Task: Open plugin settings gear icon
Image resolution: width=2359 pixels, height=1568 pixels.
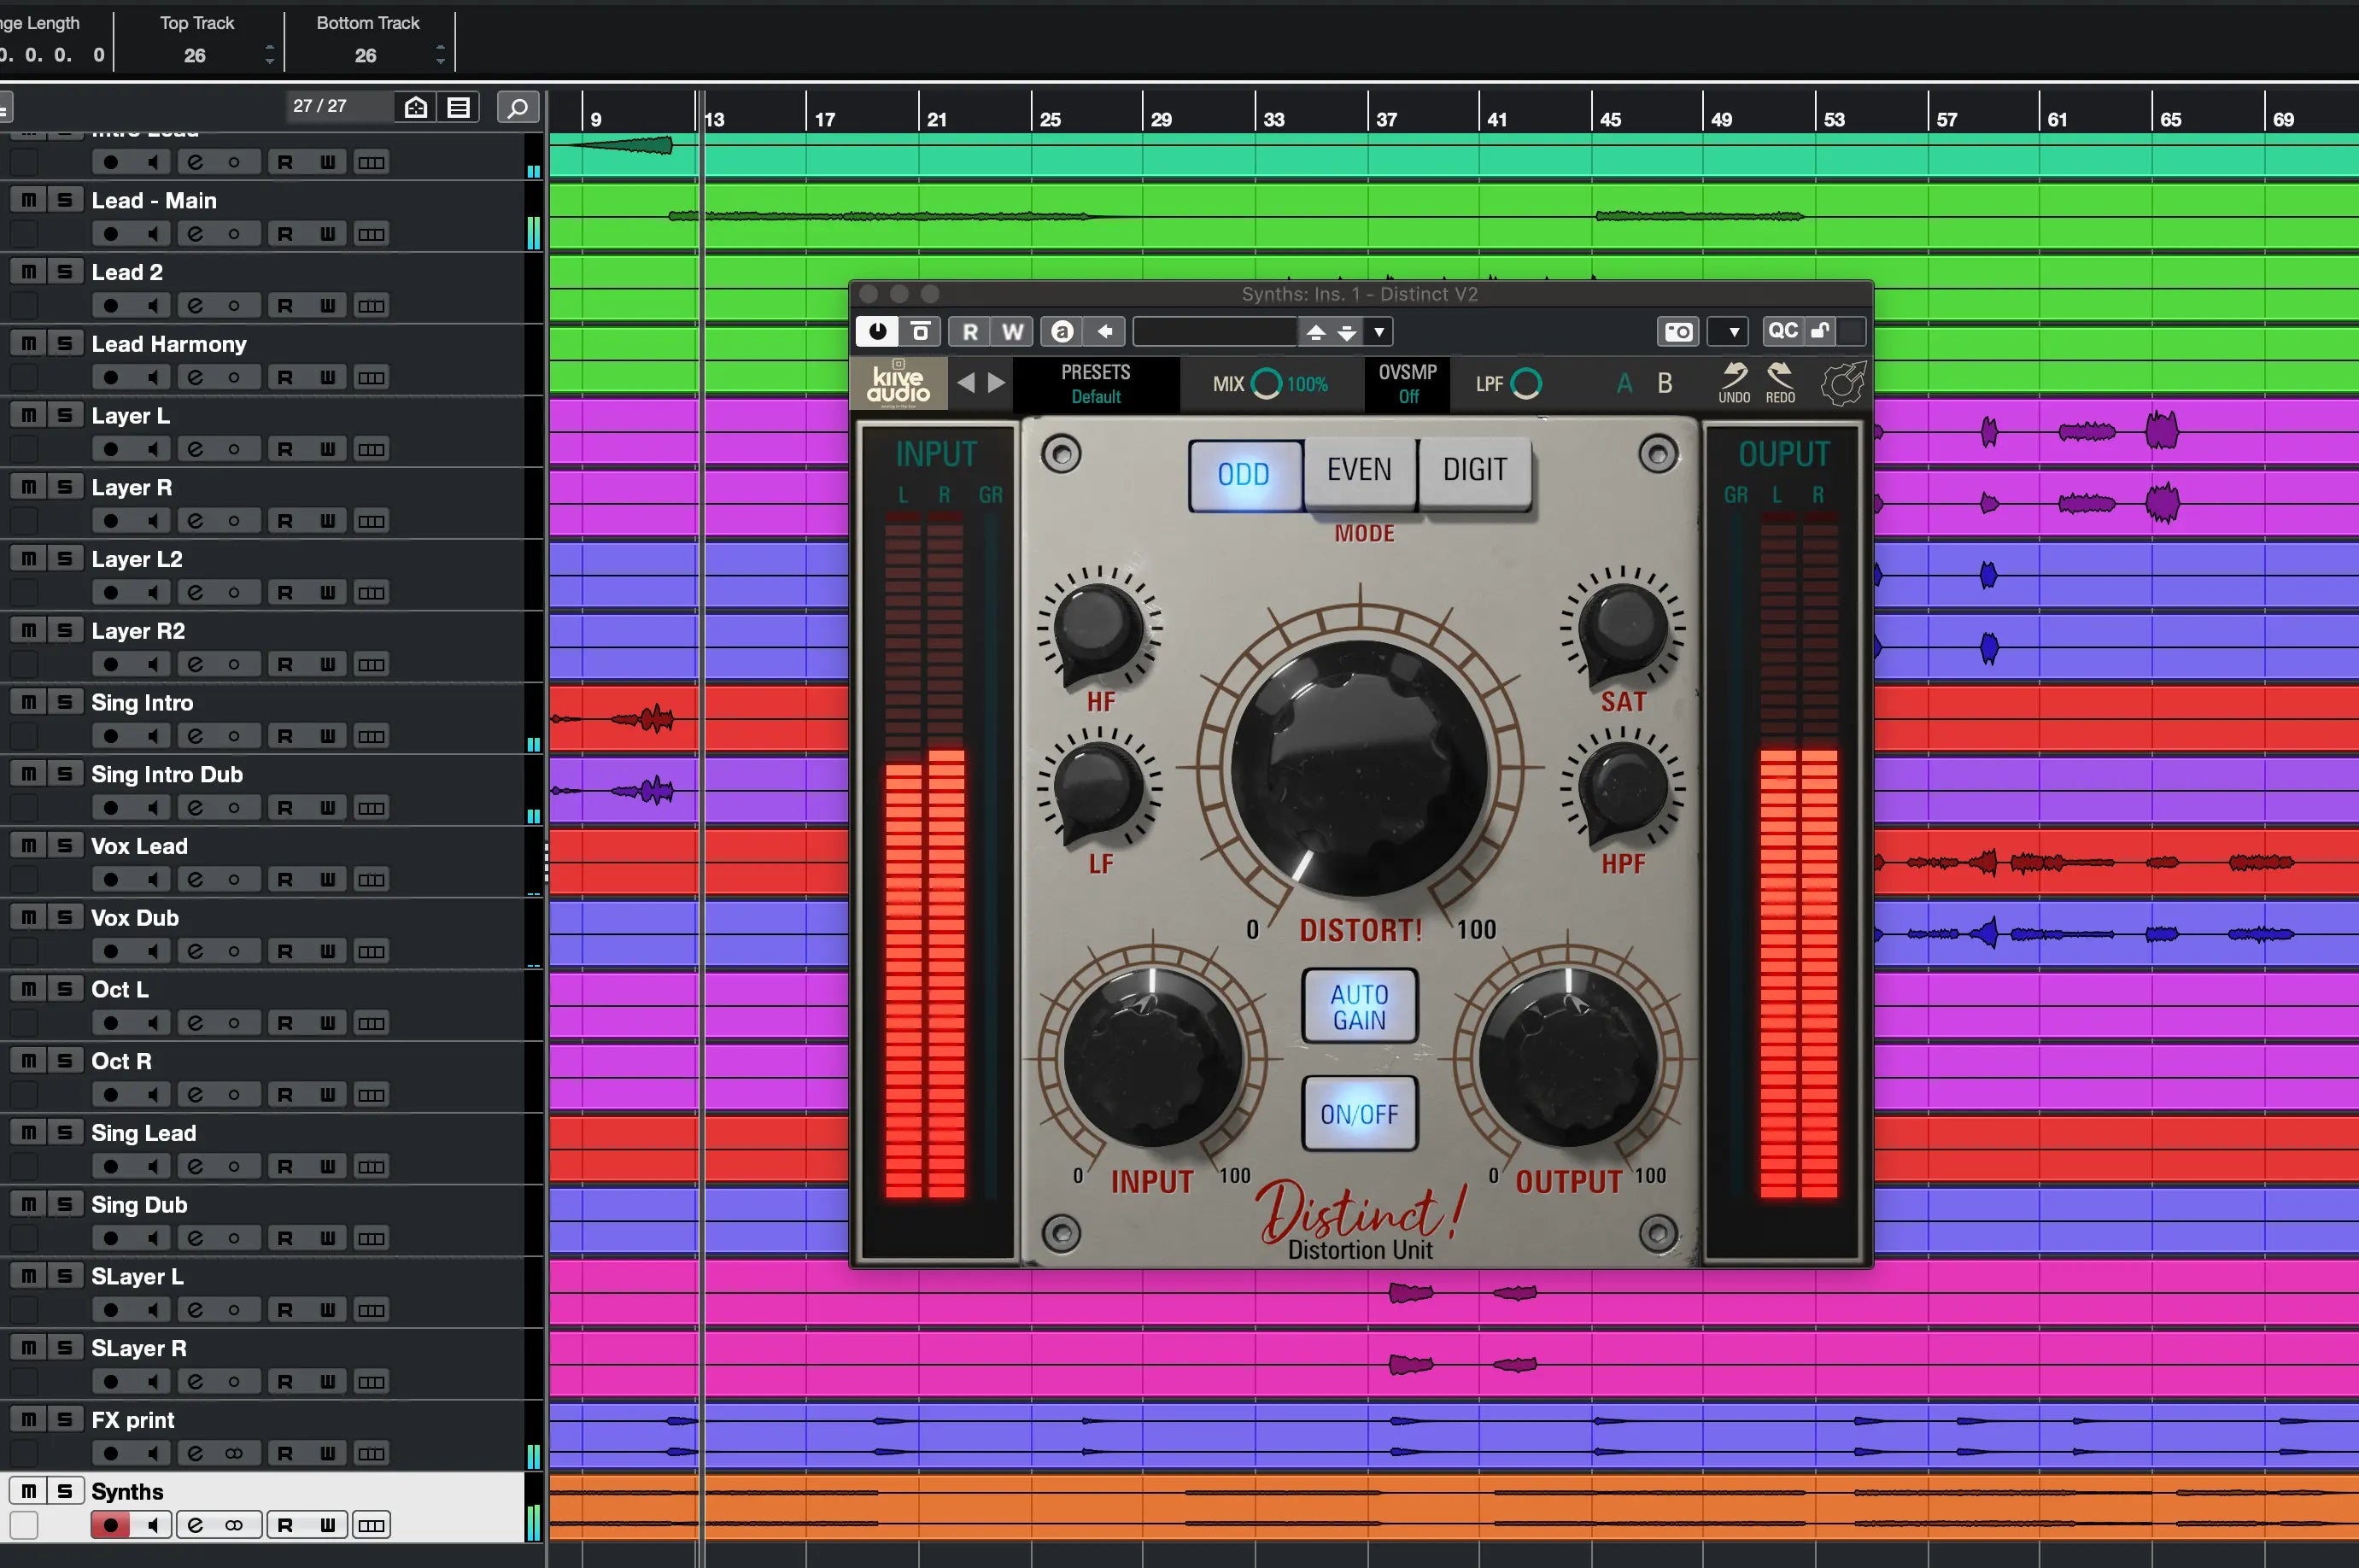Action: pos(1842,384)
